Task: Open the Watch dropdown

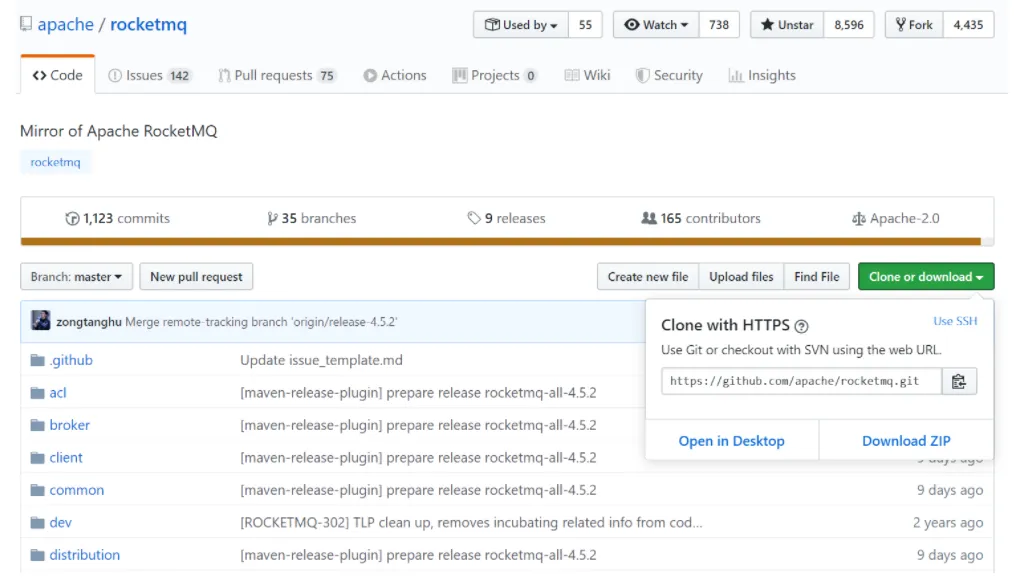Action: tap(656, 25)
